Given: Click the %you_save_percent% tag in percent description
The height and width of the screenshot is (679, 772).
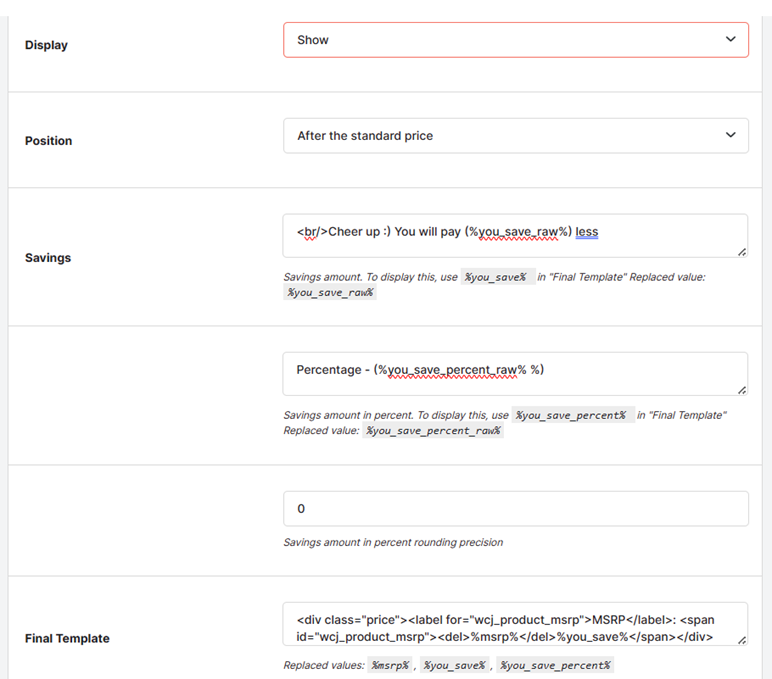Looking at the screenshot, I should click(x=573, y=416).
